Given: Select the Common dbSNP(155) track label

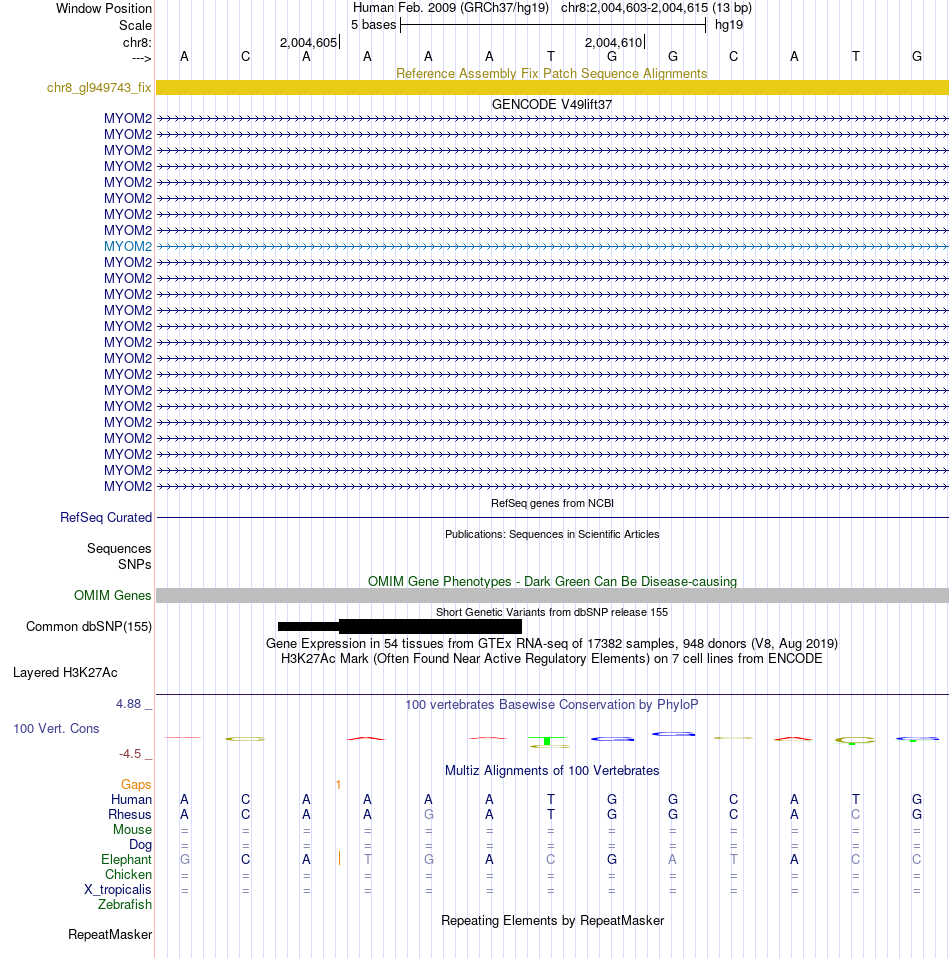Looking at the screenshot, I should coord(89,627).
